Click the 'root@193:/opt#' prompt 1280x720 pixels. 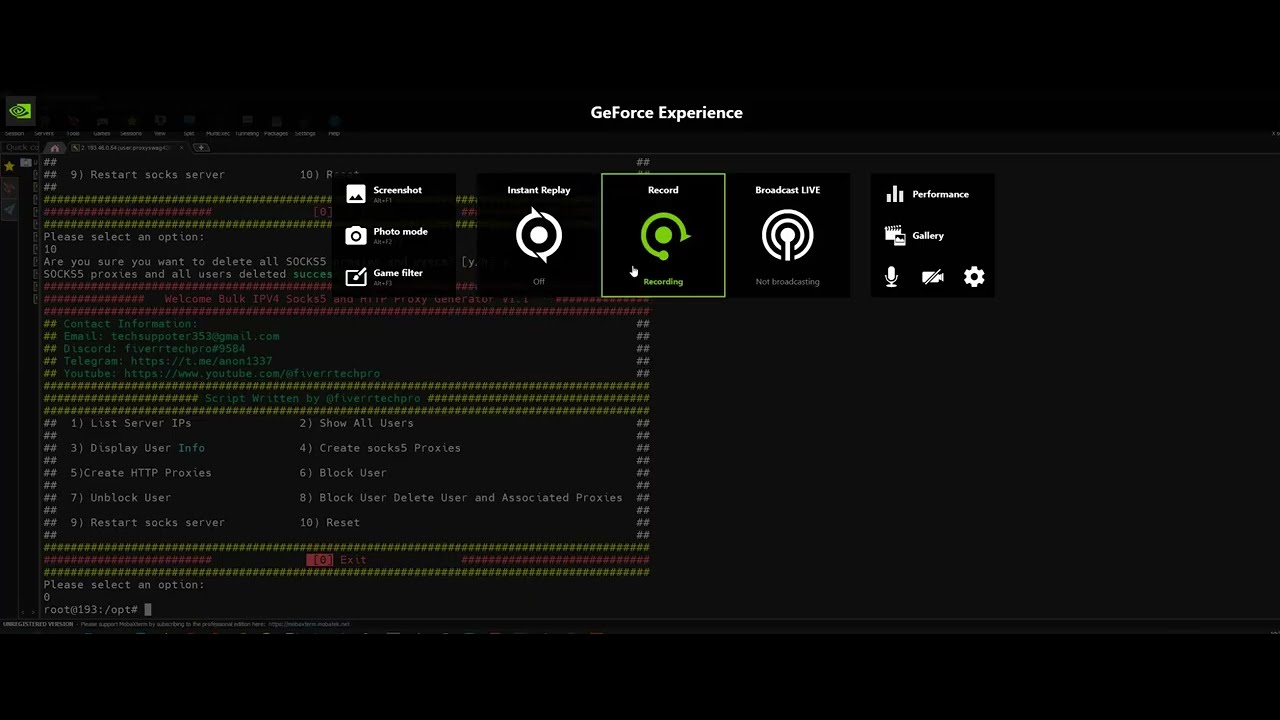(90, 609)
